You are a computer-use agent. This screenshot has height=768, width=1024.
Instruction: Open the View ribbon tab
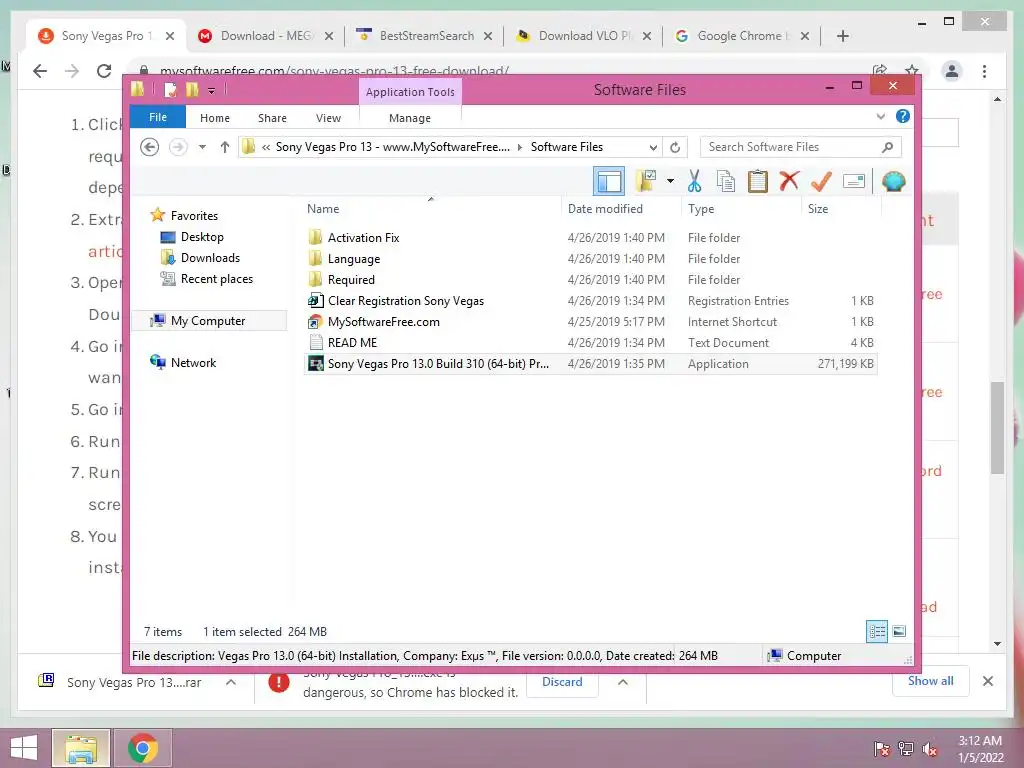coord(328,118)
